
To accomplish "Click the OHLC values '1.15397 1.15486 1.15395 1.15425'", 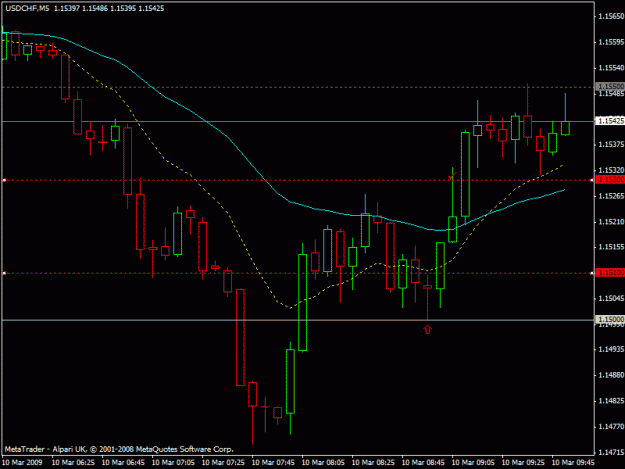I will pos(109,8).
